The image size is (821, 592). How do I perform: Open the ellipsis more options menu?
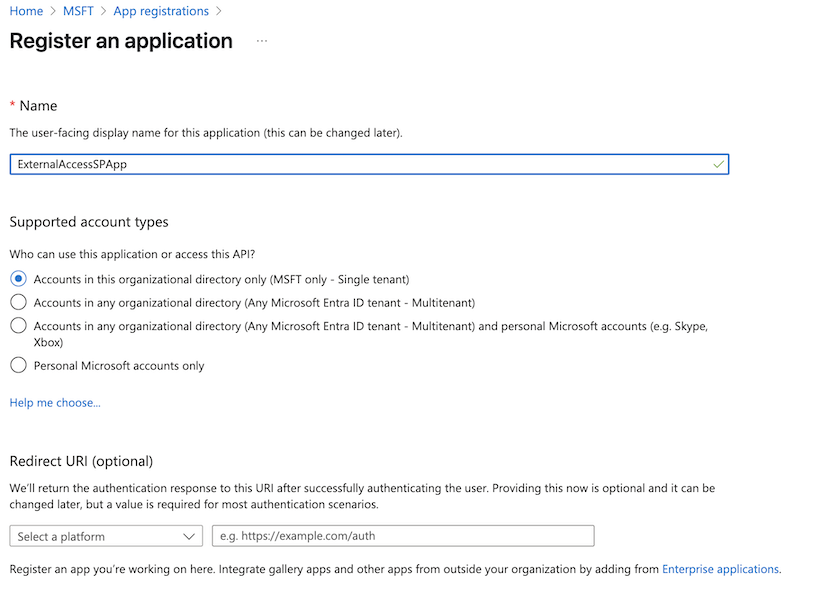(x=262, y=41)
